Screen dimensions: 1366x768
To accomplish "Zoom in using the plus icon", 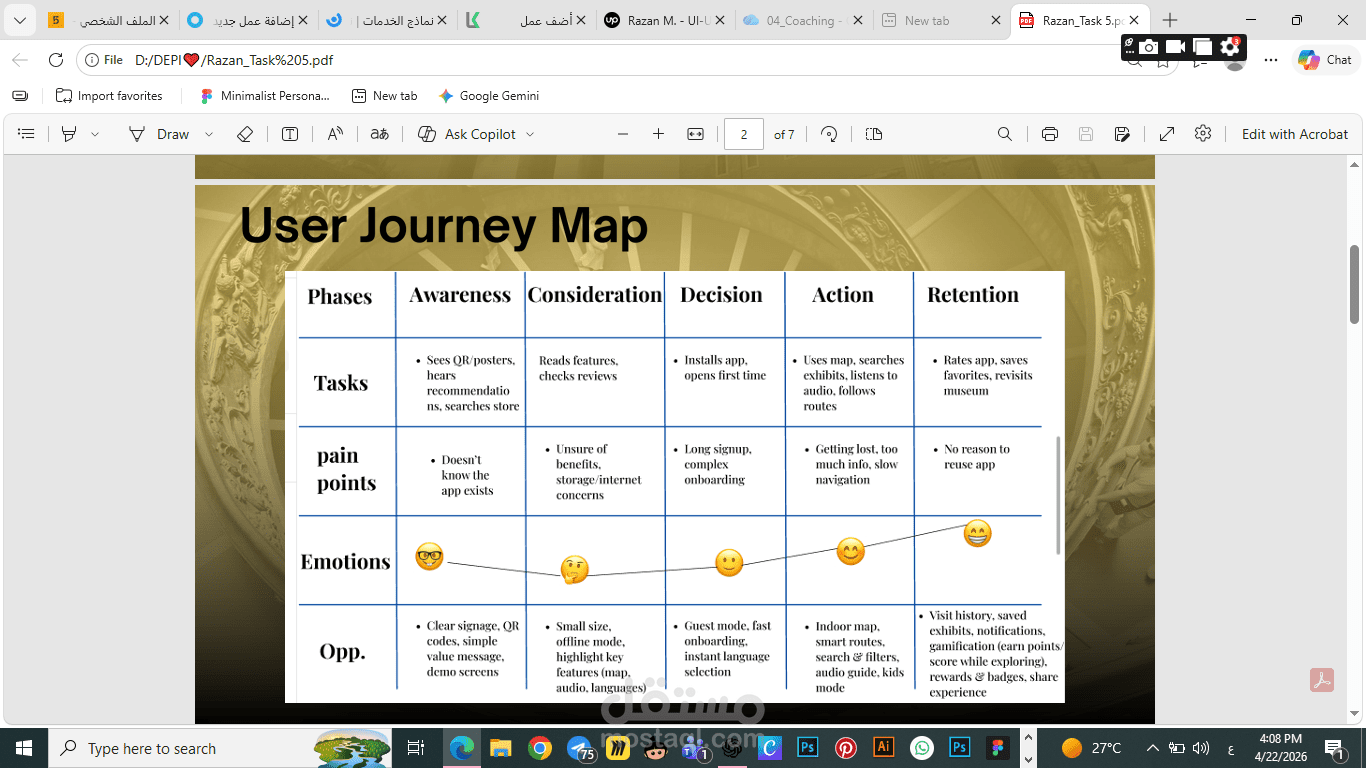I will click(x=658, y=134).
